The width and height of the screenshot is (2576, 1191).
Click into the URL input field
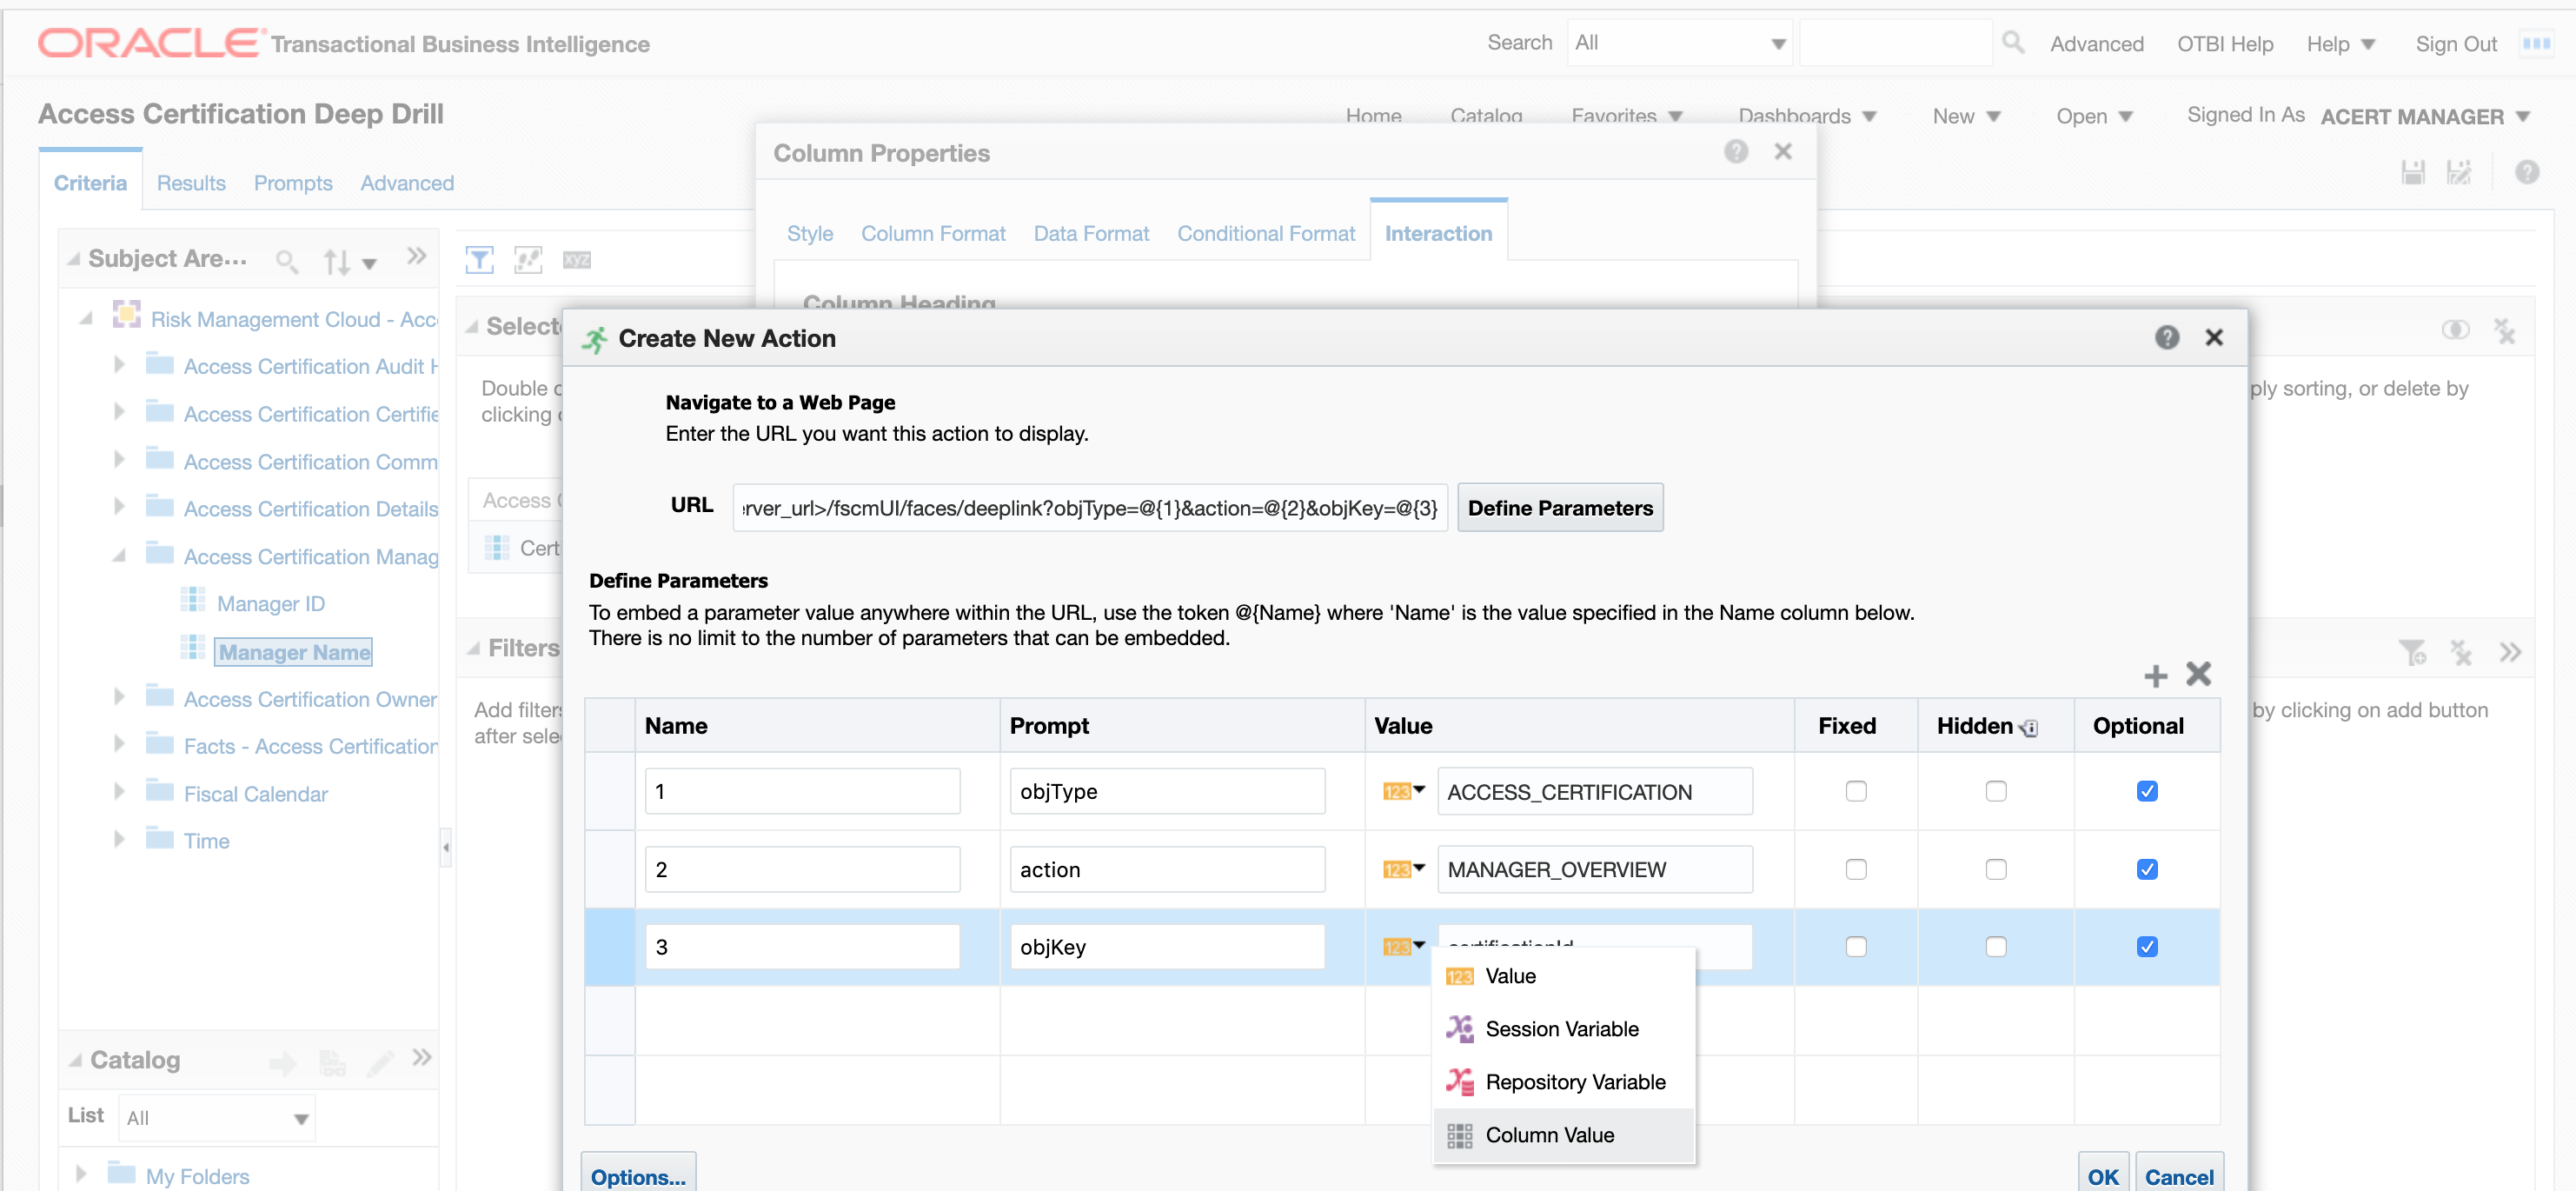pos(1089,508)
